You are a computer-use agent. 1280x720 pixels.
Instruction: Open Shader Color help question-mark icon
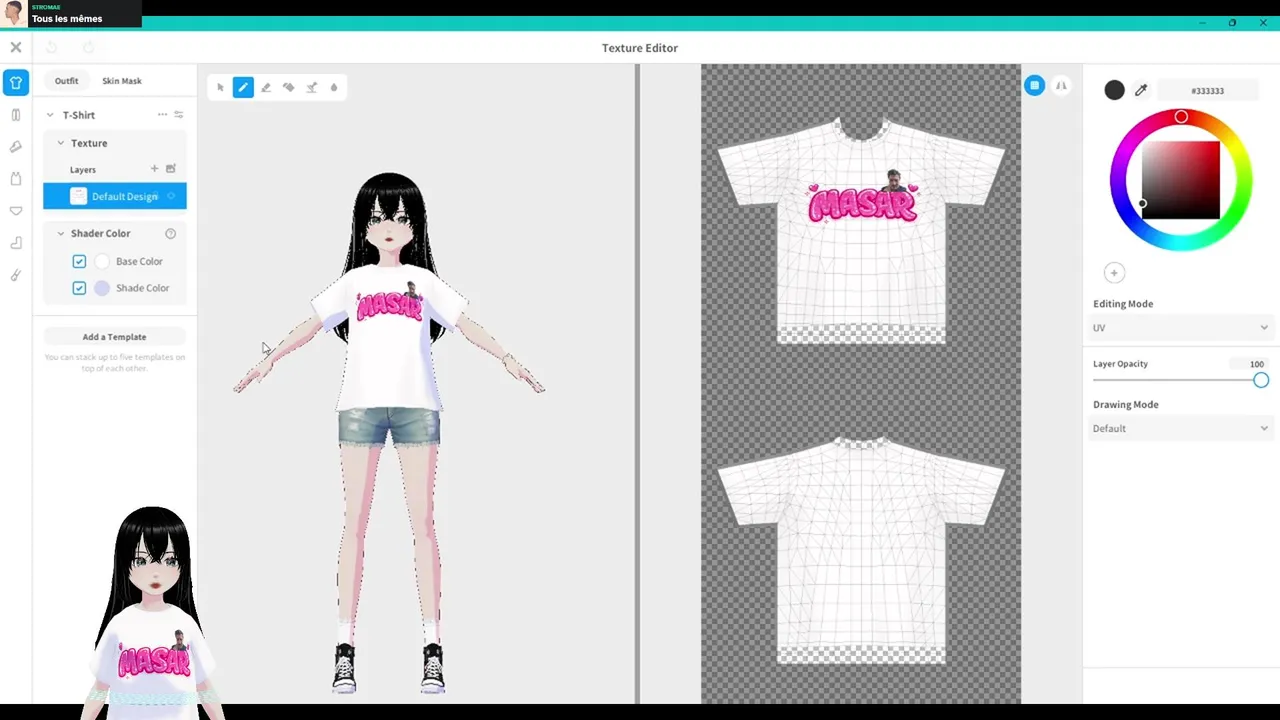(170, 234)
